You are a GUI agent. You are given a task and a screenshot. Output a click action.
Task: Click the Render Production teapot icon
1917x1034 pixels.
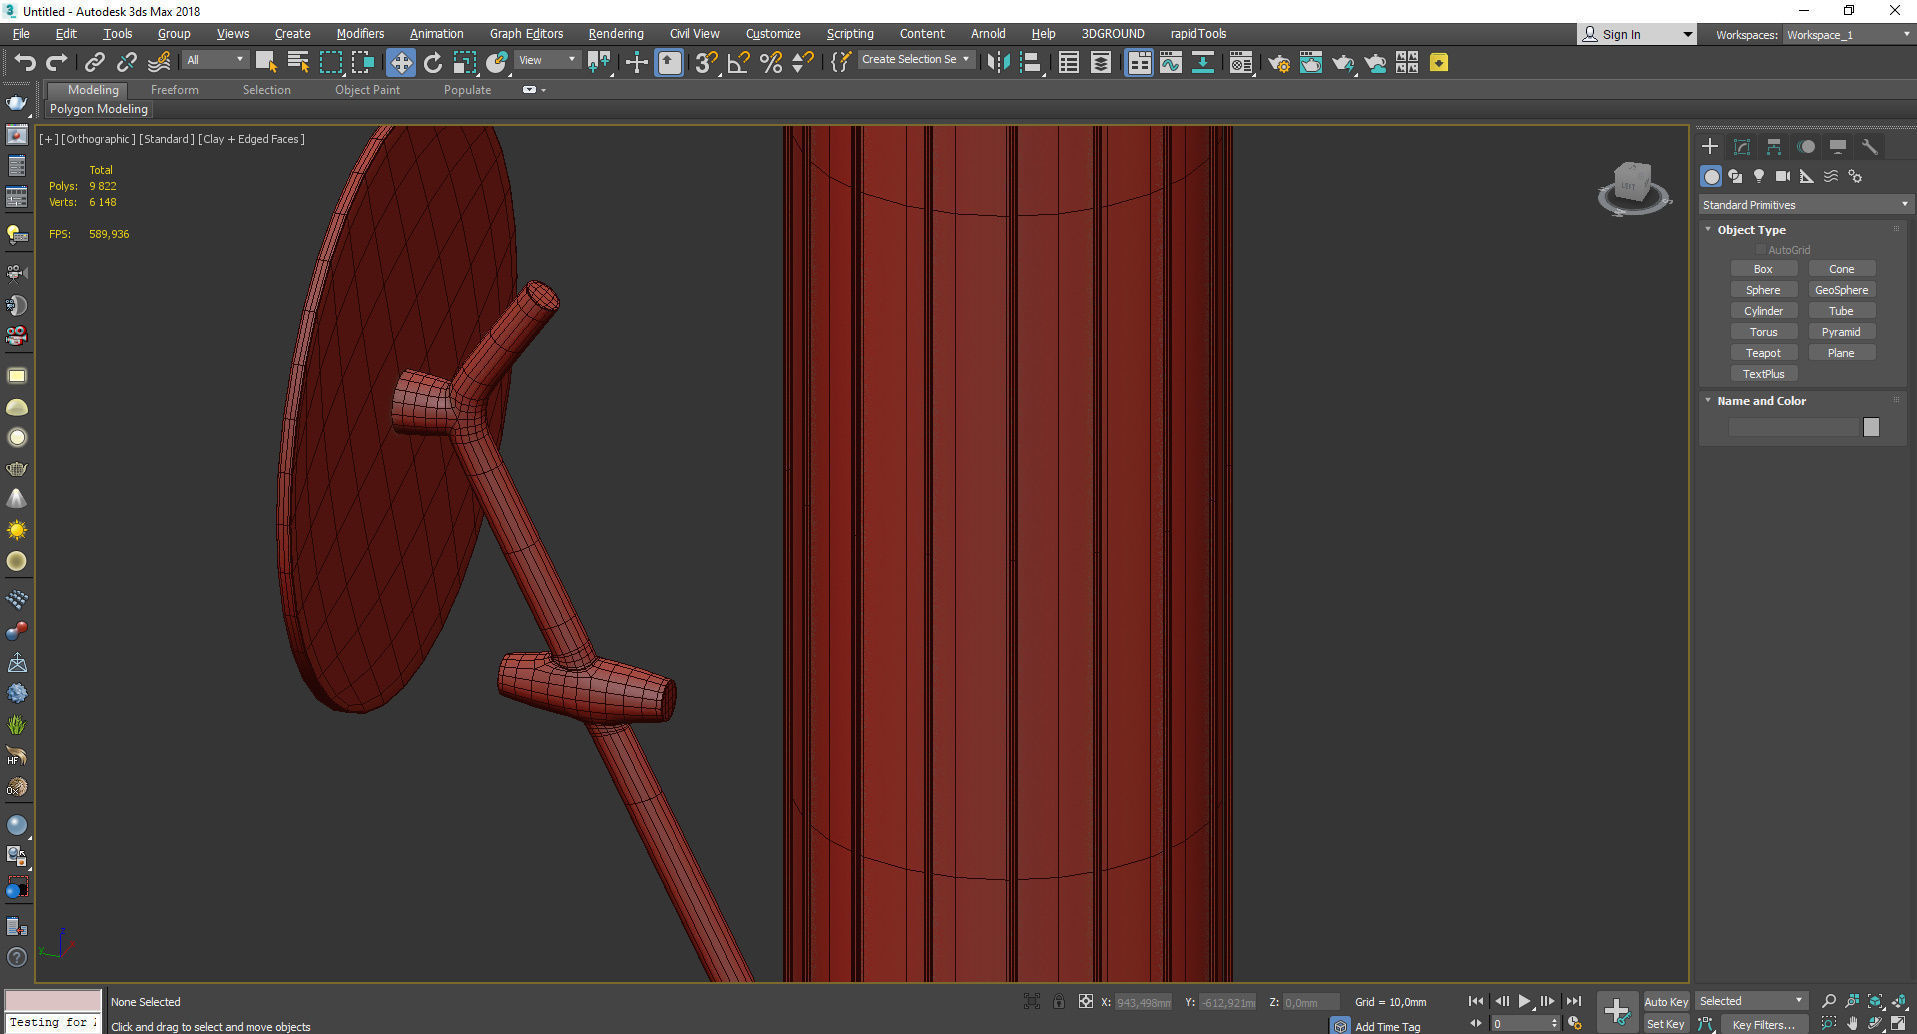(x=1342, y=63)
